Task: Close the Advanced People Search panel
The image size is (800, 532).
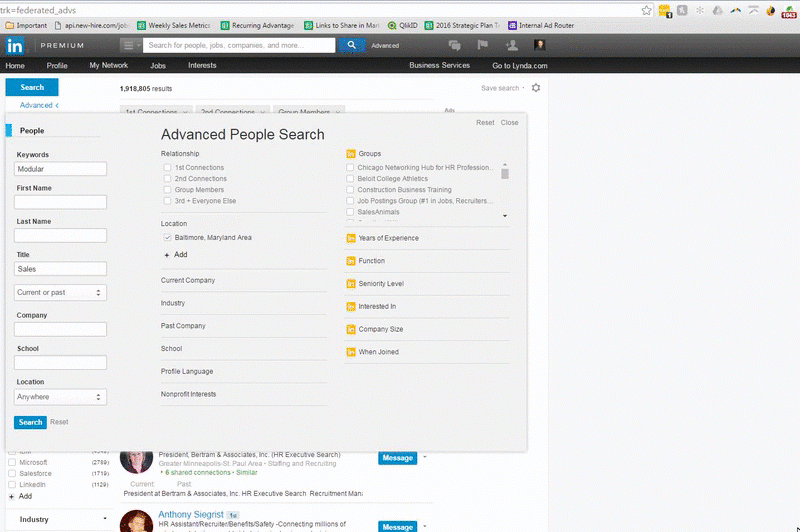Action: point(509,122)
